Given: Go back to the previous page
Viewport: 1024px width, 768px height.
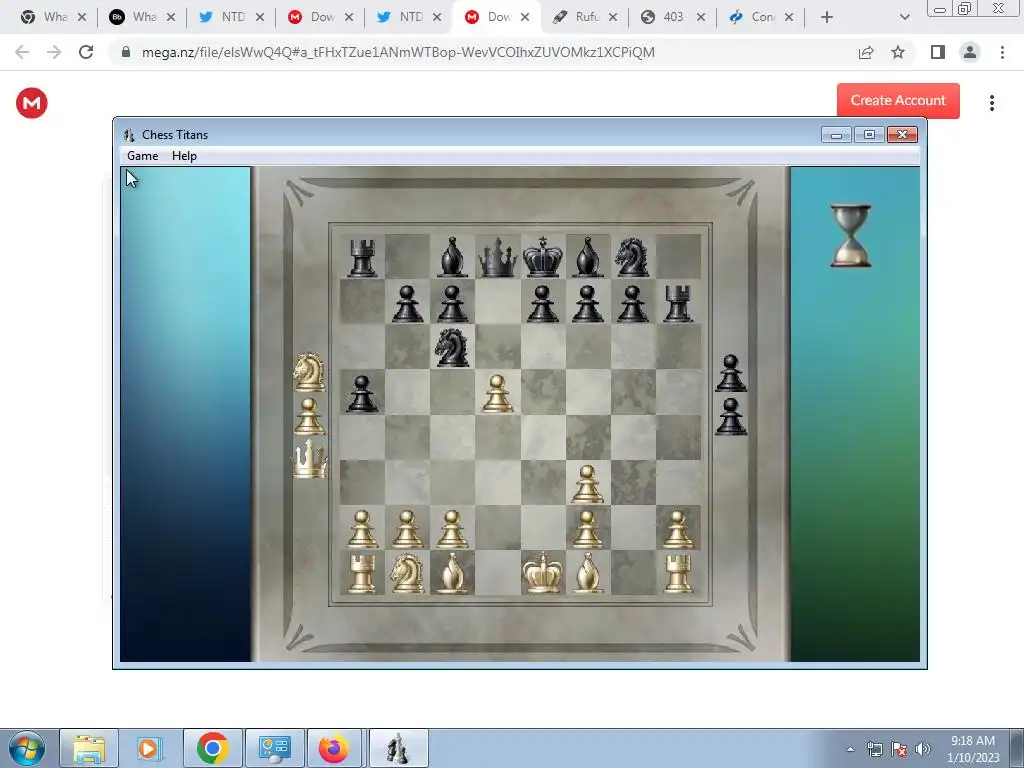Looking at the screenshot, I should 22,52.
